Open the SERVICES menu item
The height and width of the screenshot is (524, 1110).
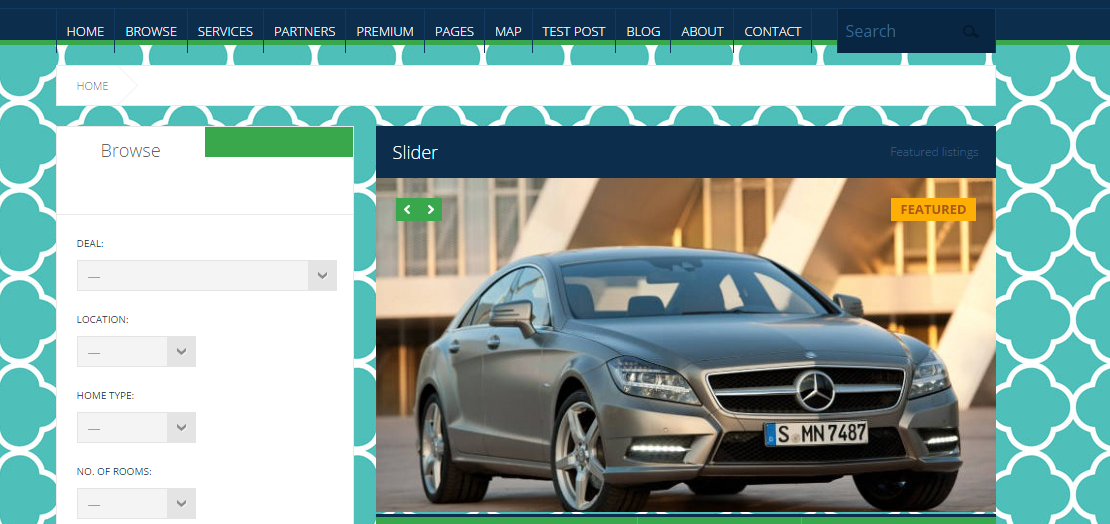pyautogui.click(x=225, y=31)
